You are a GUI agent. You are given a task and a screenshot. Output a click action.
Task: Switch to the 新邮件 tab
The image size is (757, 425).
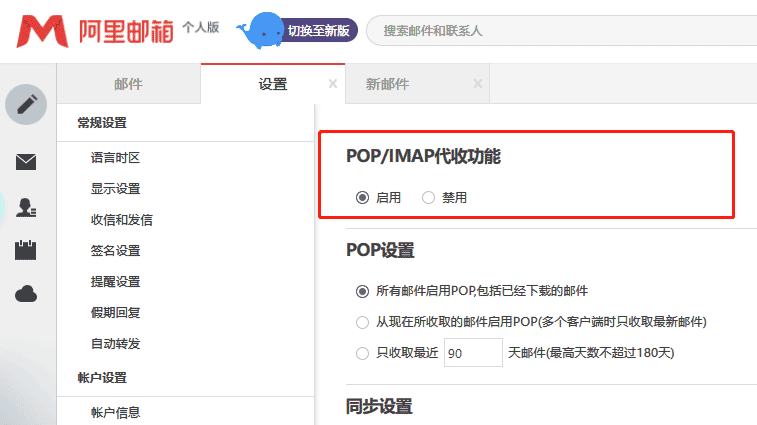tap(388, 84)
